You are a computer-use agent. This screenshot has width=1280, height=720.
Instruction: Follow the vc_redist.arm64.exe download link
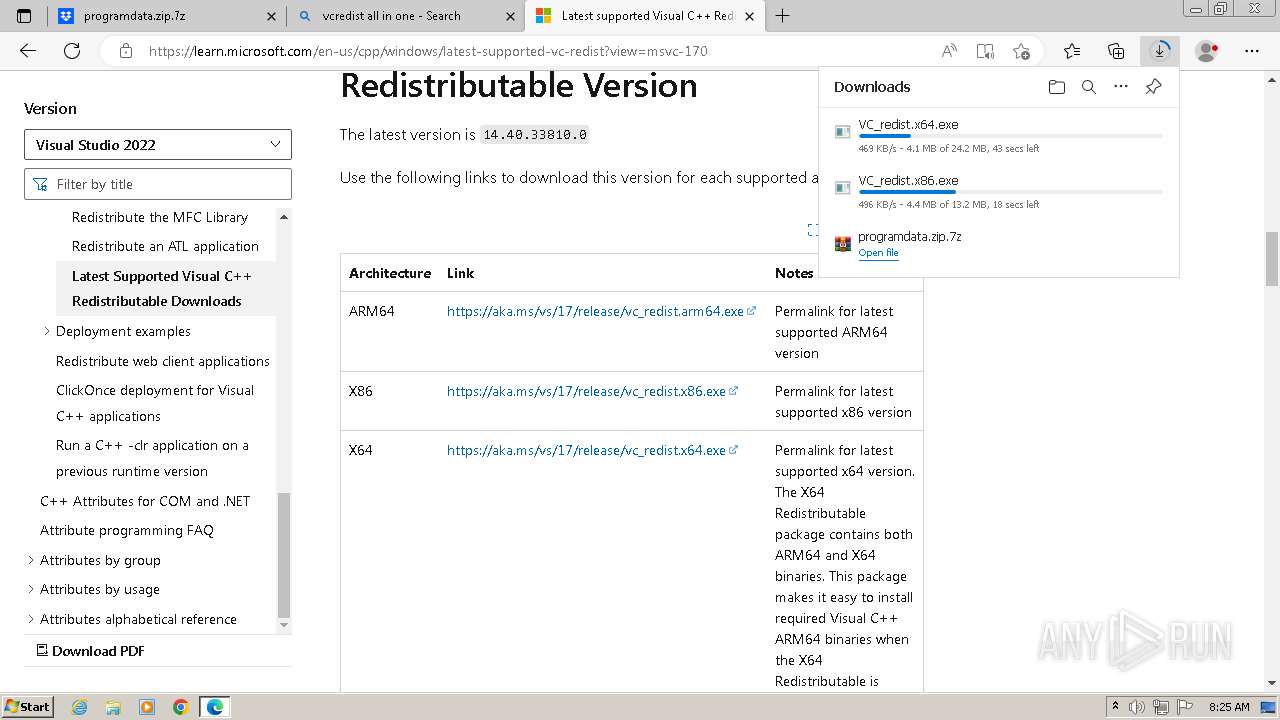pyautogui.click(x=601, y=311)
